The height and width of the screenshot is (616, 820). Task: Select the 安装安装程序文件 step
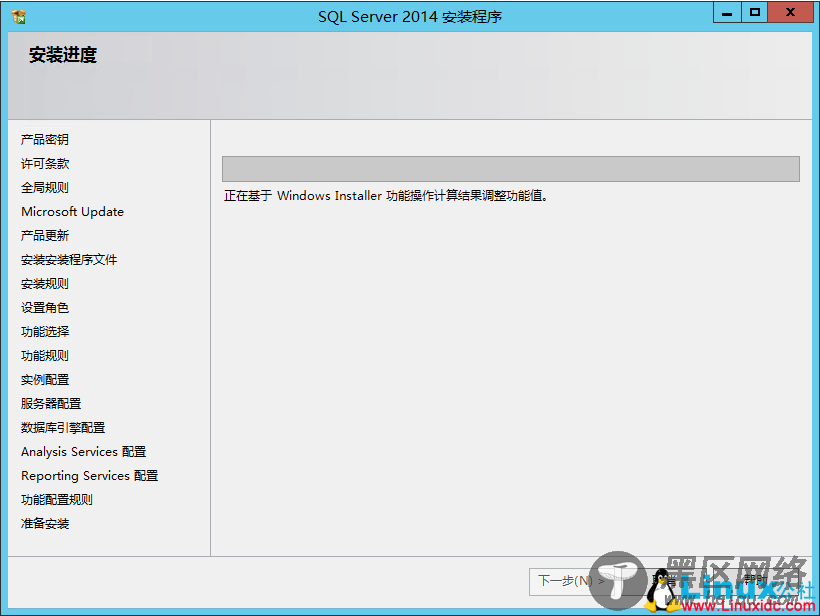point(69,260)
